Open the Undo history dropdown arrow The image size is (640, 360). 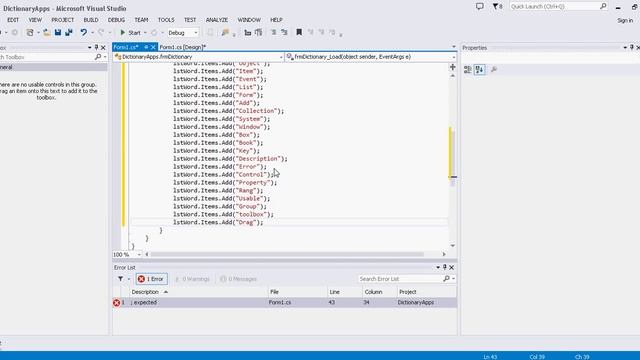pos(92,33)
